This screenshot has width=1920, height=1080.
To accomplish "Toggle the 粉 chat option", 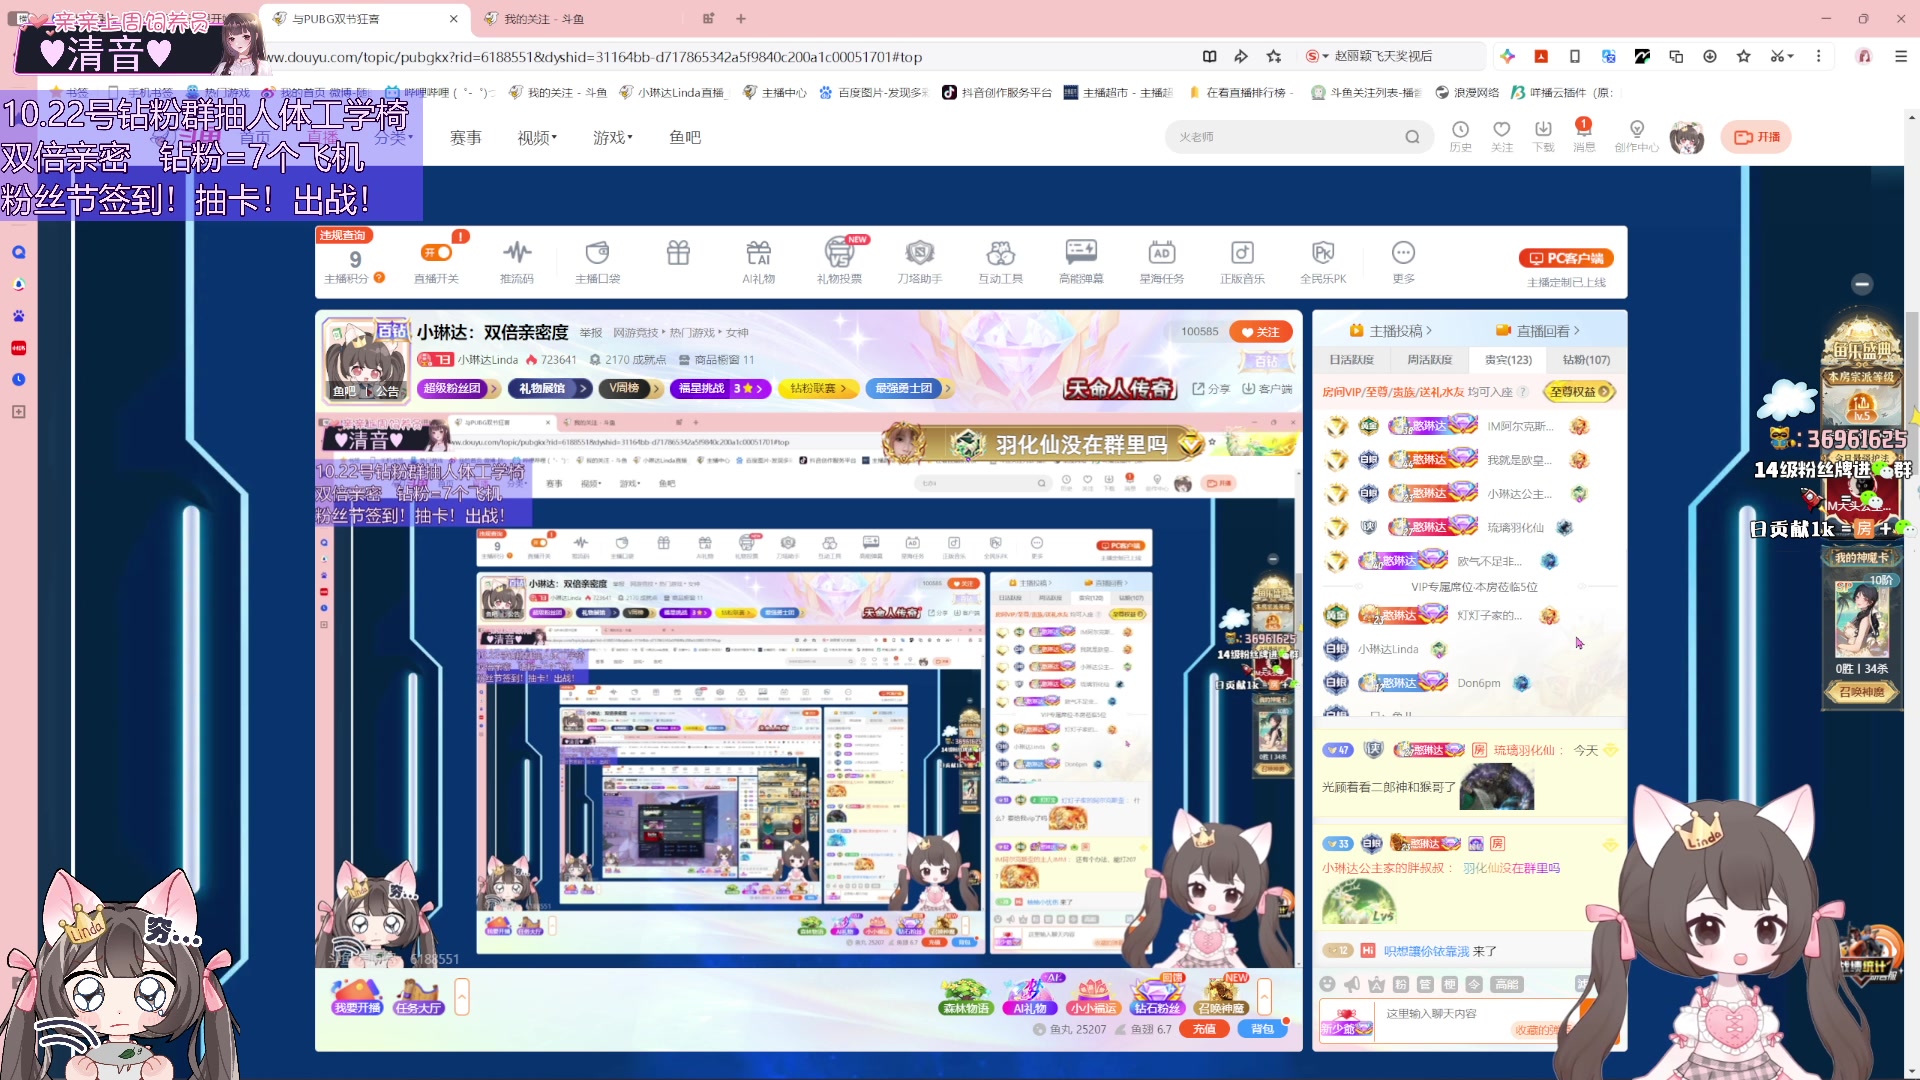I will point(1401,984).
